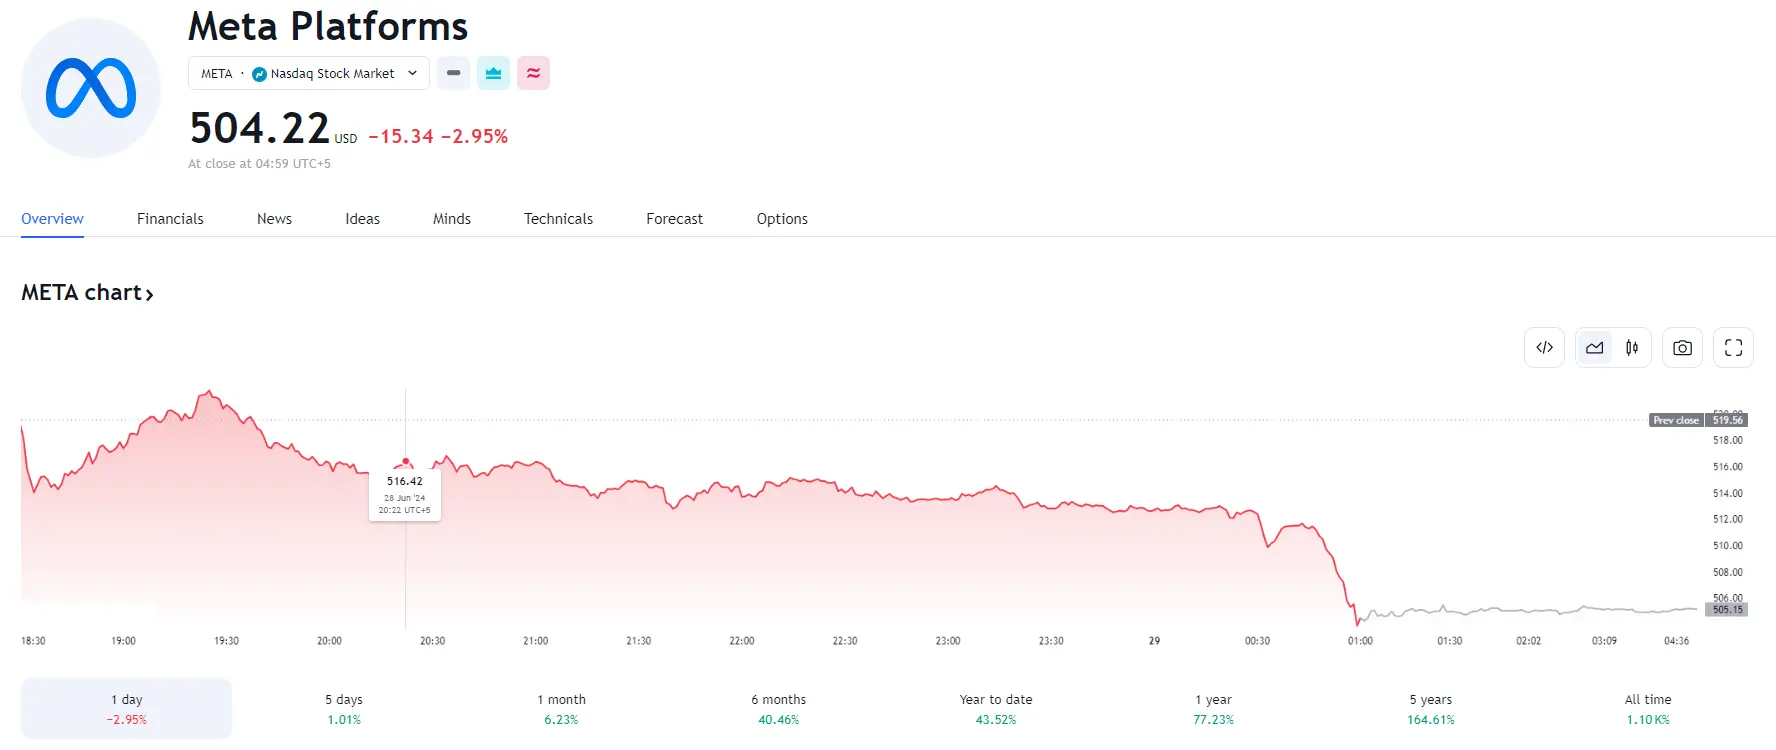Switch to the Financials tab
The width and height of the screenshot is (1776, 750).
pos(170,219)
